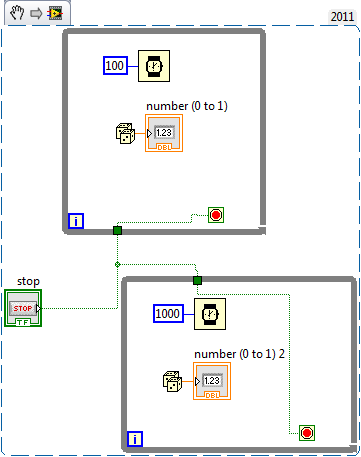Viewport: 361px width, 457px height.
Task: Toggle the stop Boolean control terminal
Action: click(23, 308)
